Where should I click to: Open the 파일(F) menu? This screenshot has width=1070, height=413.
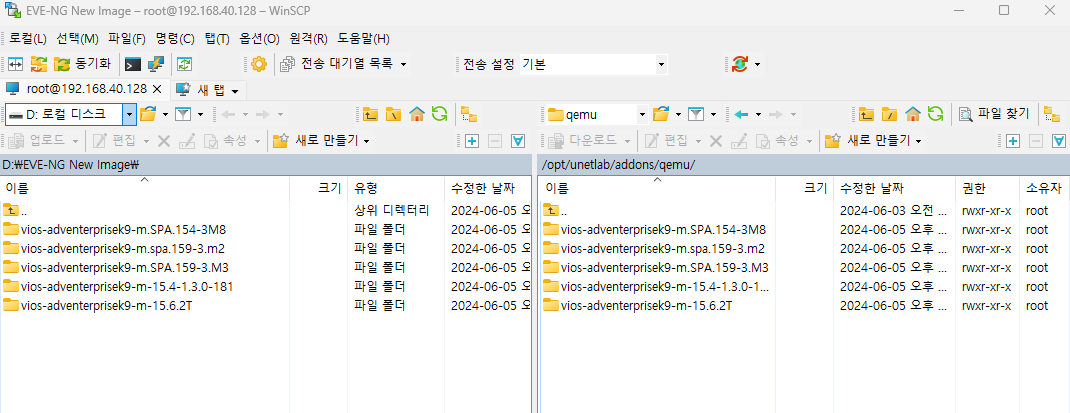pos(127,38)
